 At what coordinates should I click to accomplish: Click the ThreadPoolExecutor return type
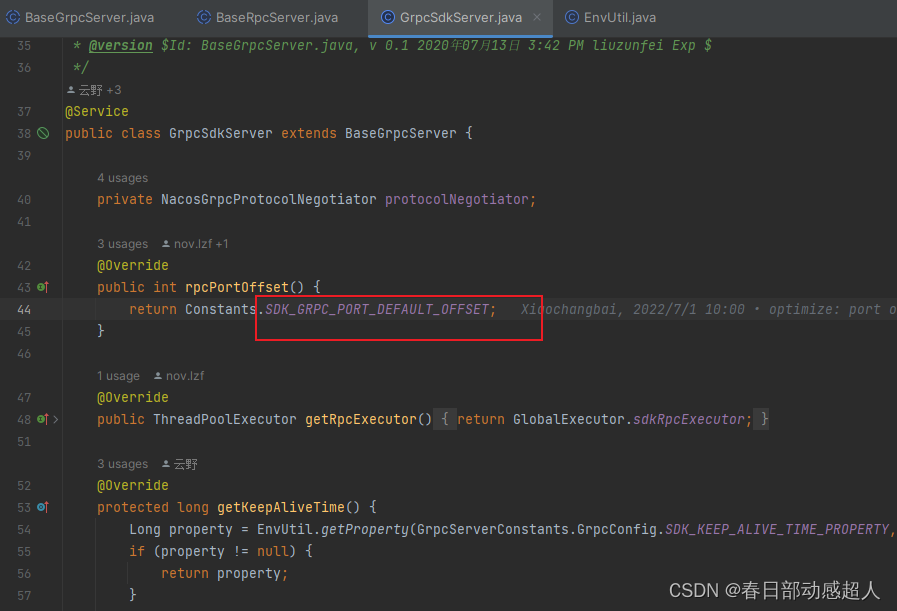coord(225,419)
